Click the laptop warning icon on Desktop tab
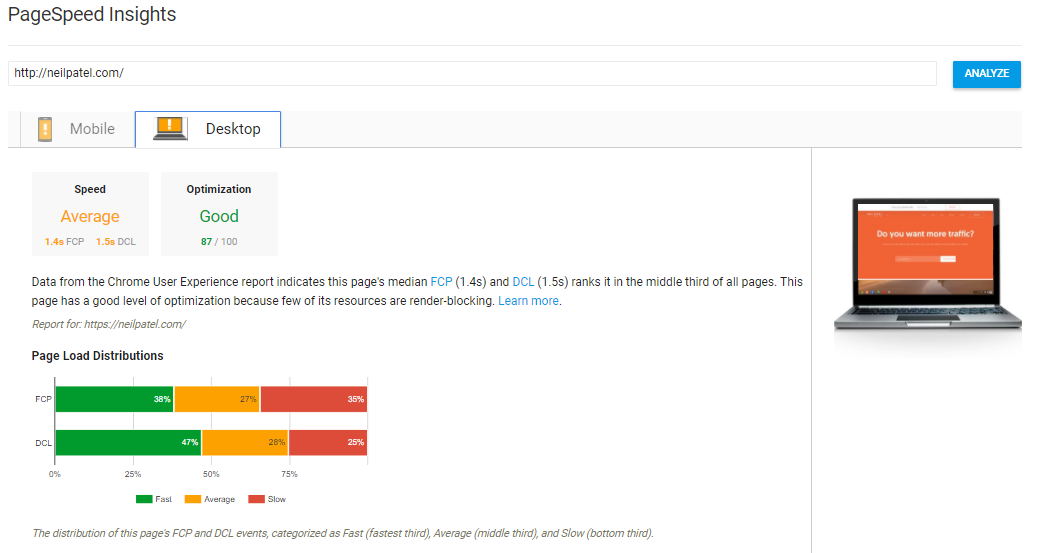This screenshot has height=553, width=1058. [170, 128]
